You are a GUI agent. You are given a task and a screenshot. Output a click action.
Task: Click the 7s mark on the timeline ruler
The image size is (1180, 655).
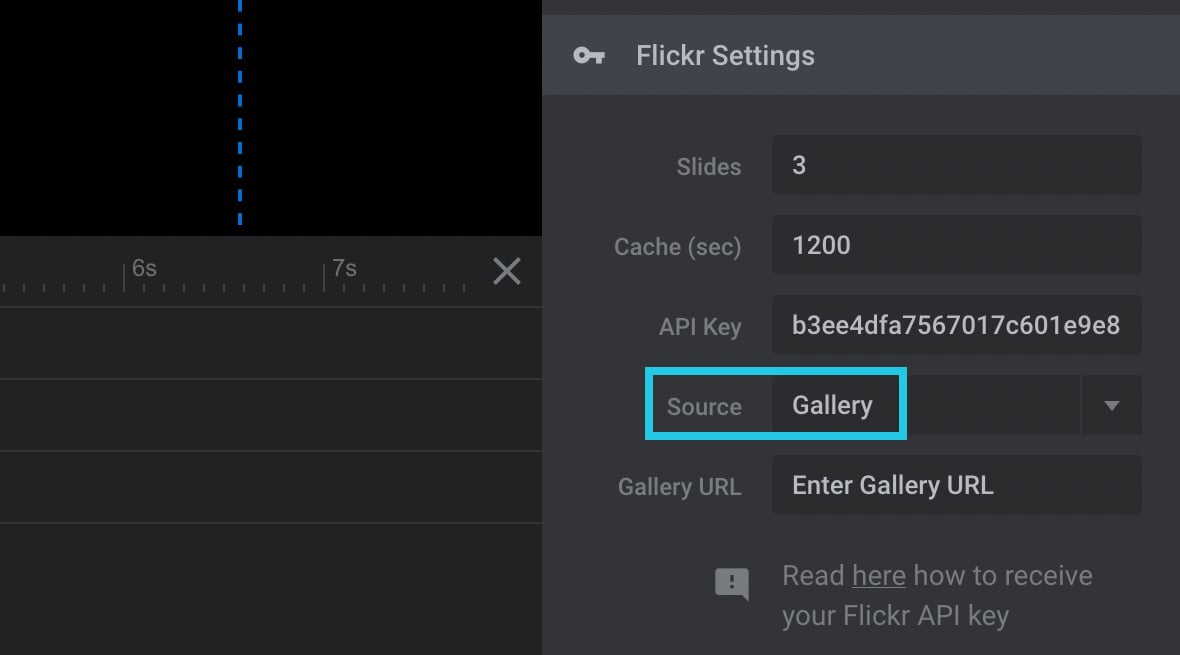click(x=343, y=268)
